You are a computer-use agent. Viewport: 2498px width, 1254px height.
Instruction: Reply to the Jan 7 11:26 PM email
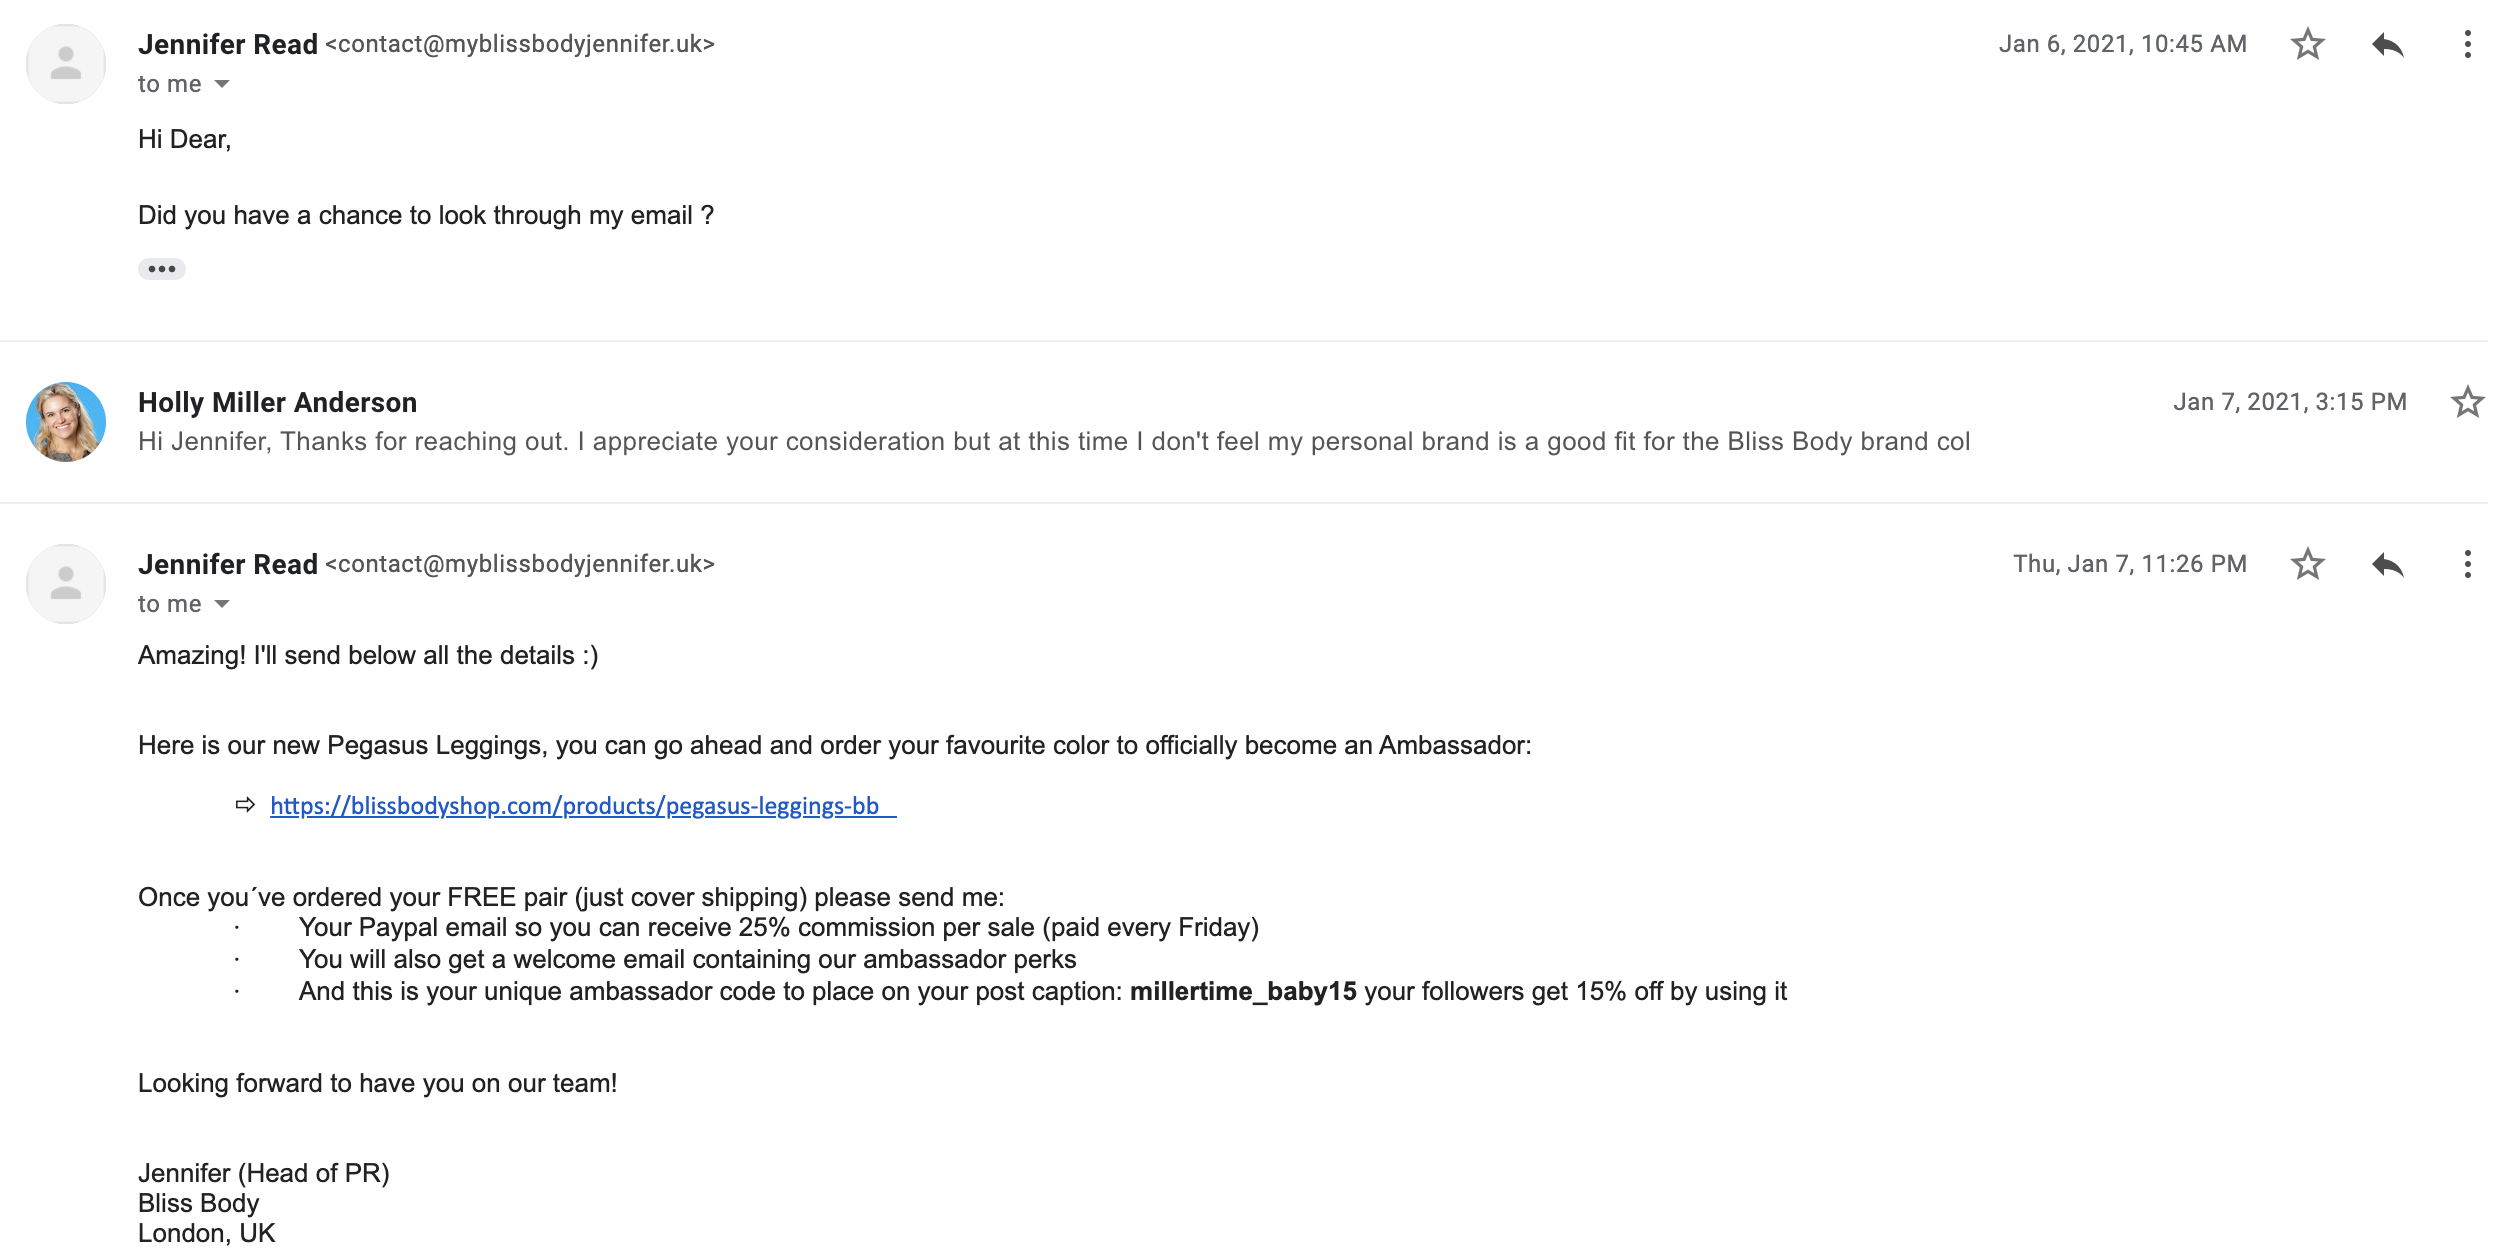2387,565
